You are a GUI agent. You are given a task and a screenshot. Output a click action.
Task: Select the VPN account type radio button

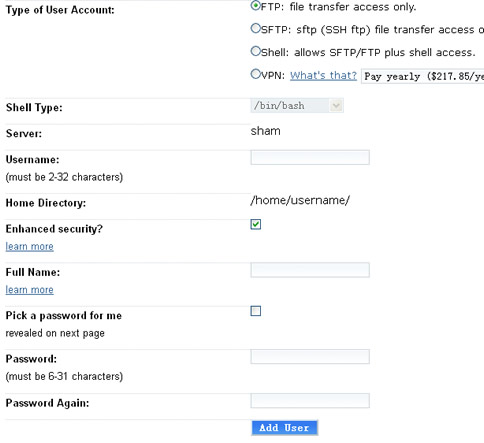point(255,74)
